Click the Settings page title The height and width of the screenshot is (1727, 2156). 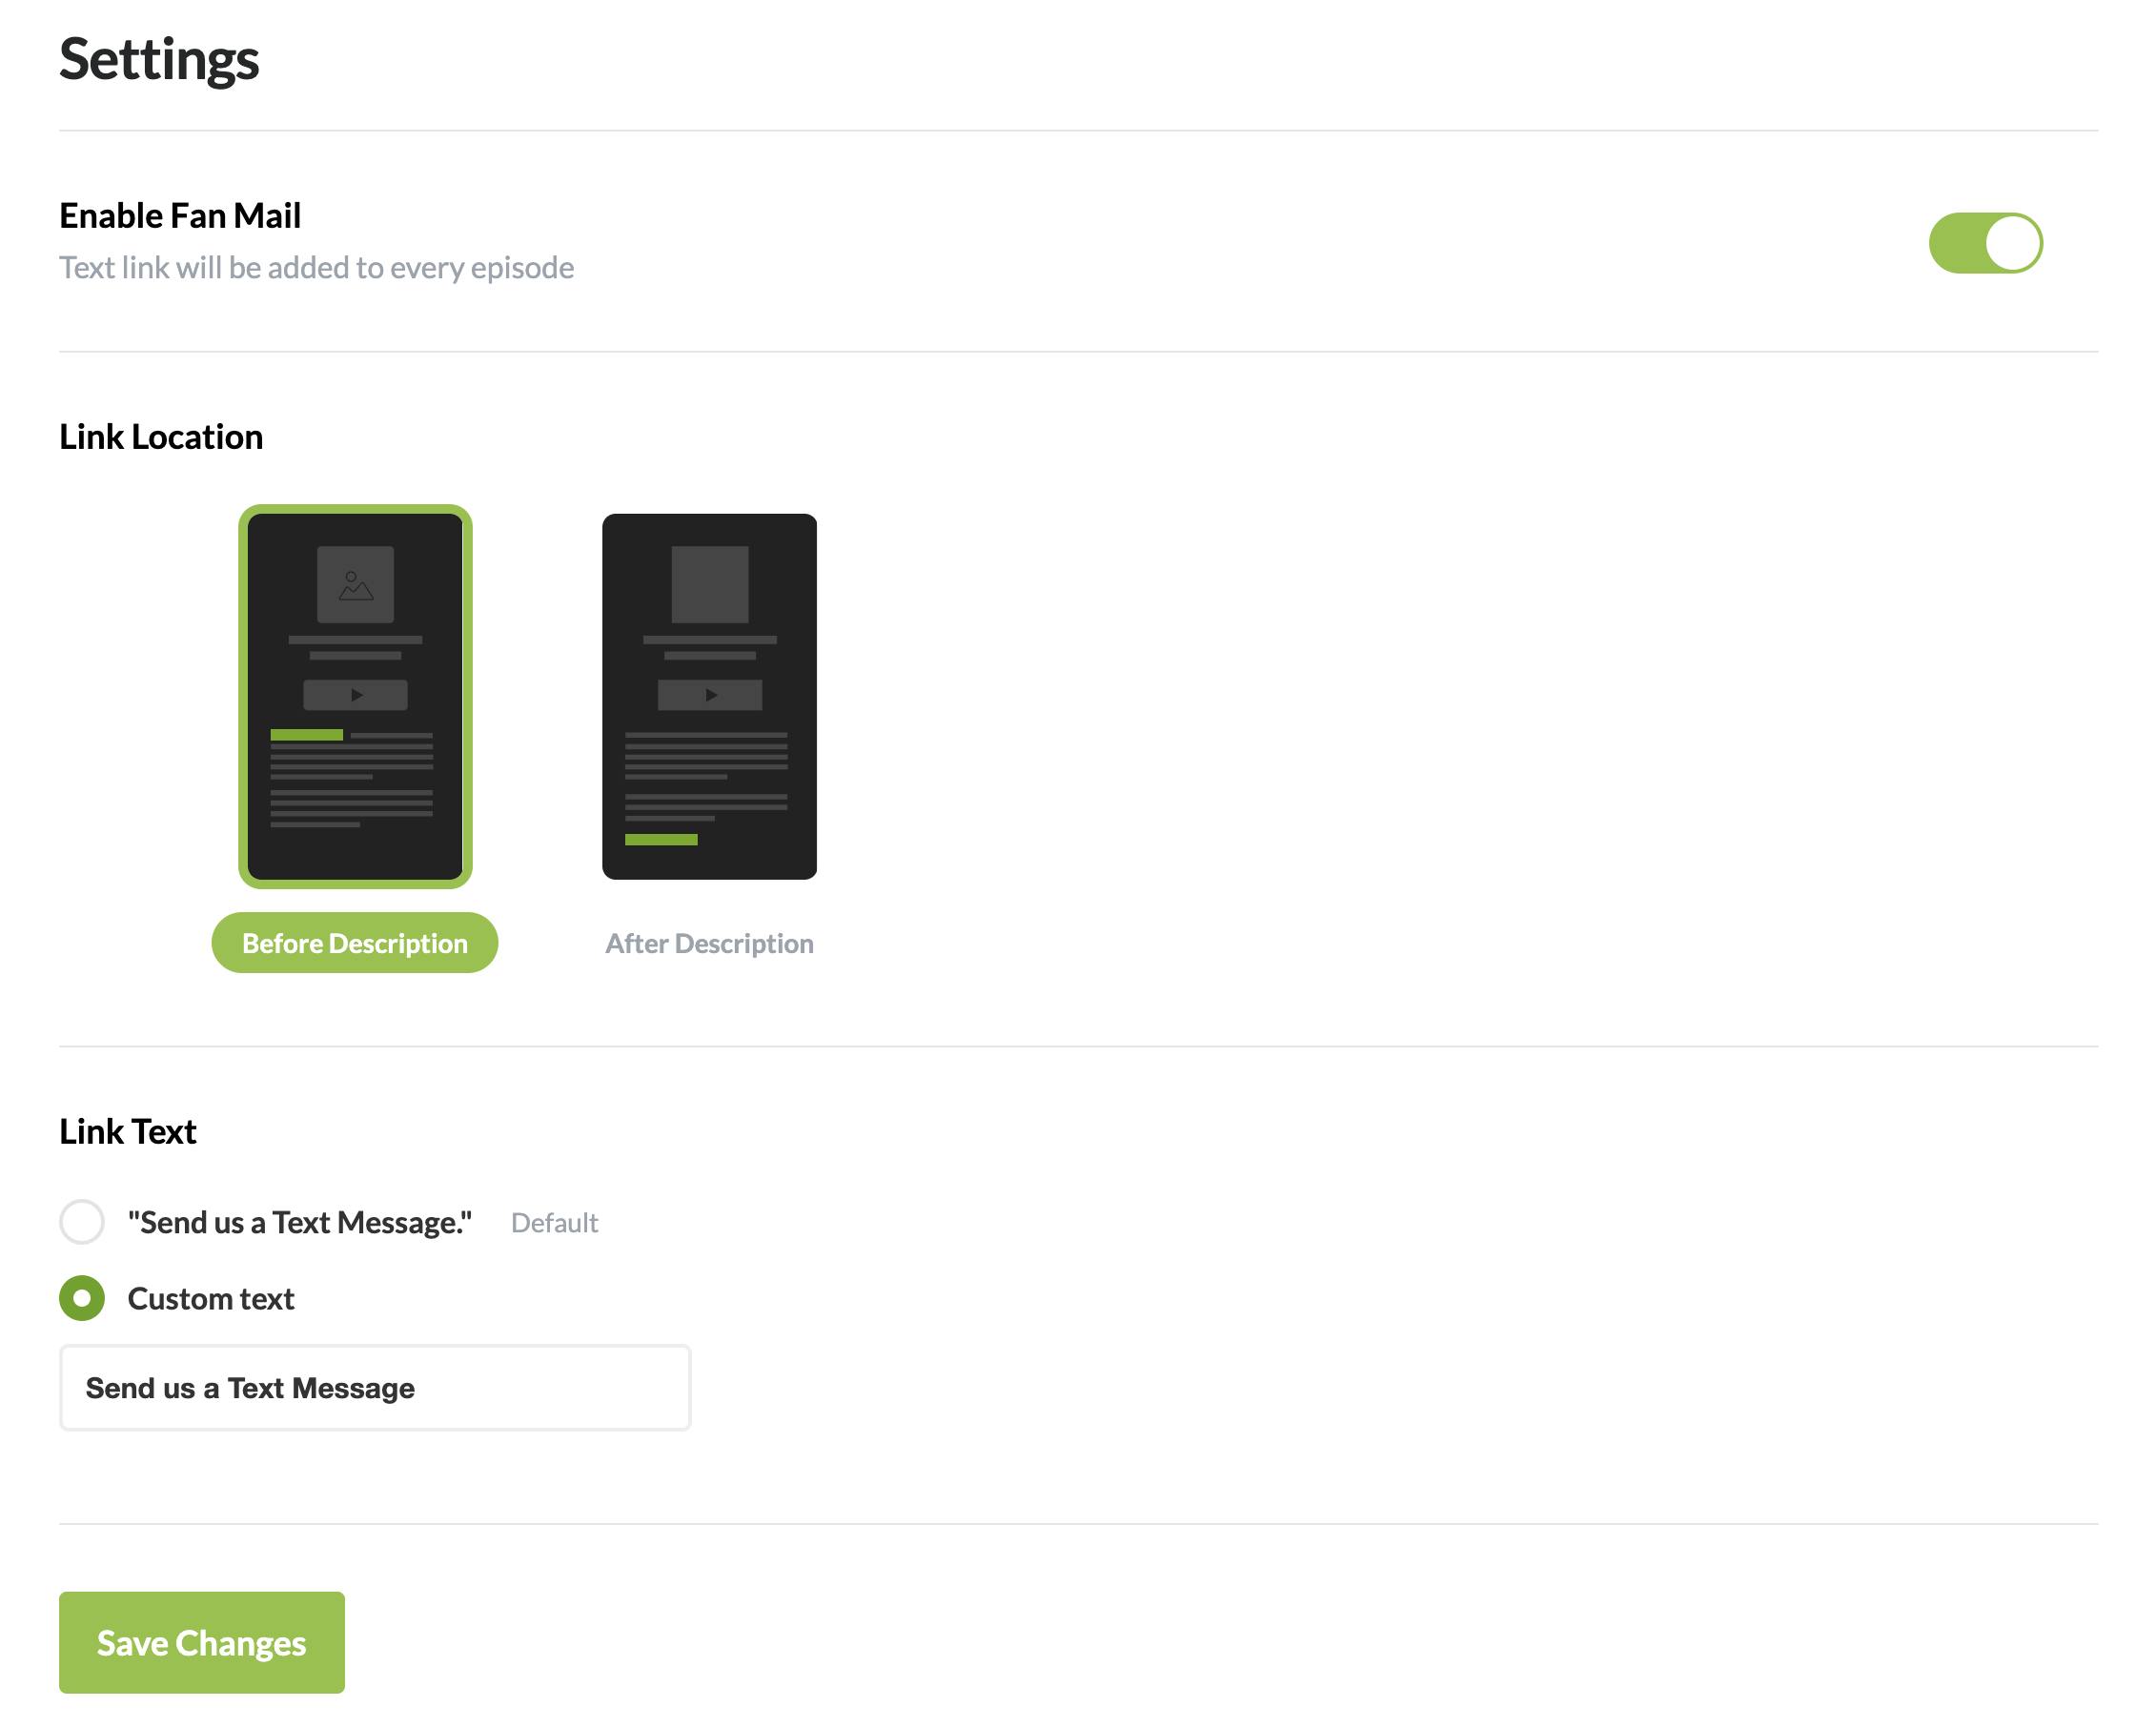[x=159, y=60]
